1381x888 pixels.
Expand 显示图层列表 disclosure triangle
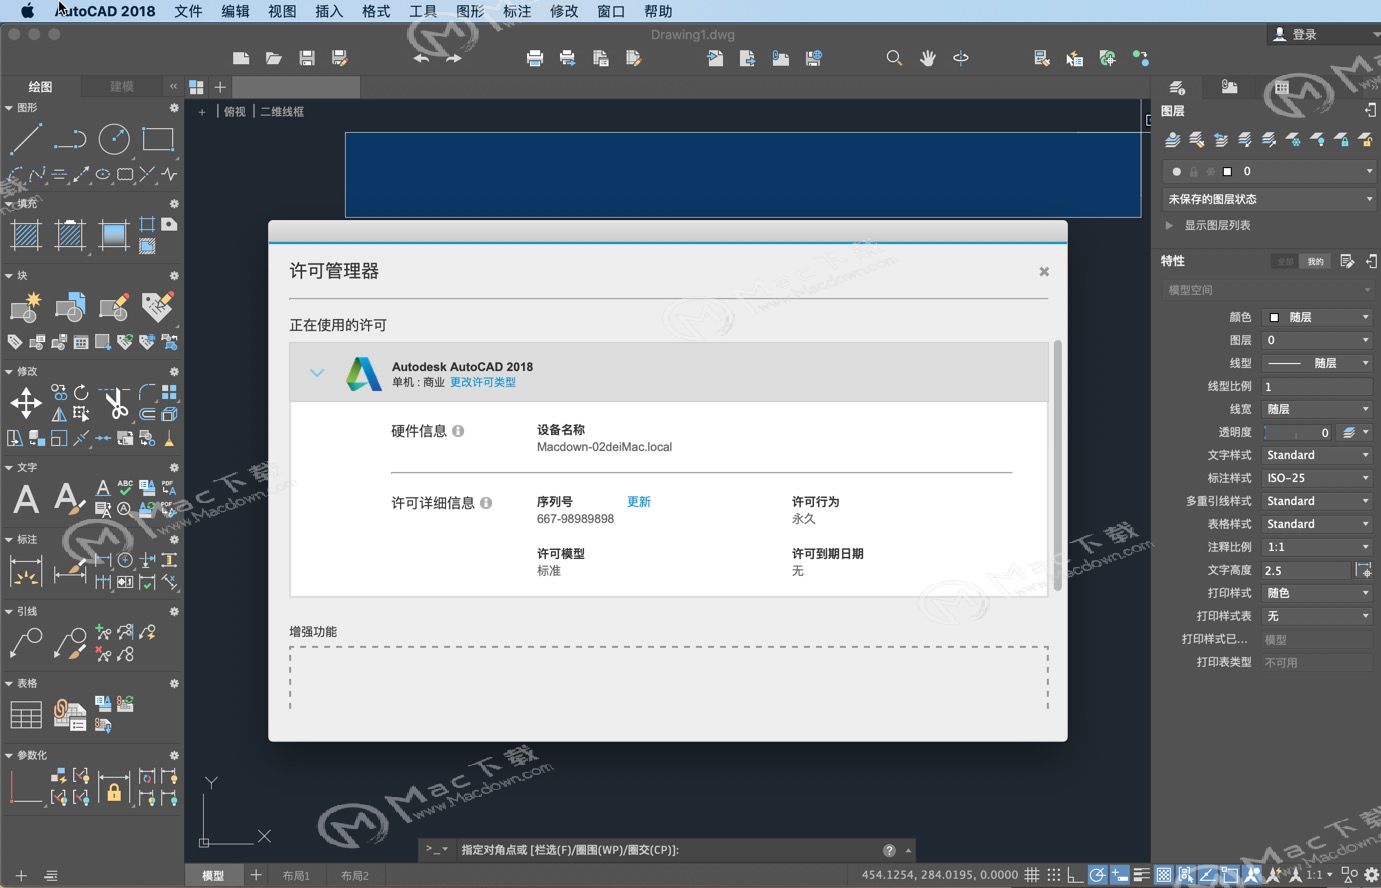1169,225
